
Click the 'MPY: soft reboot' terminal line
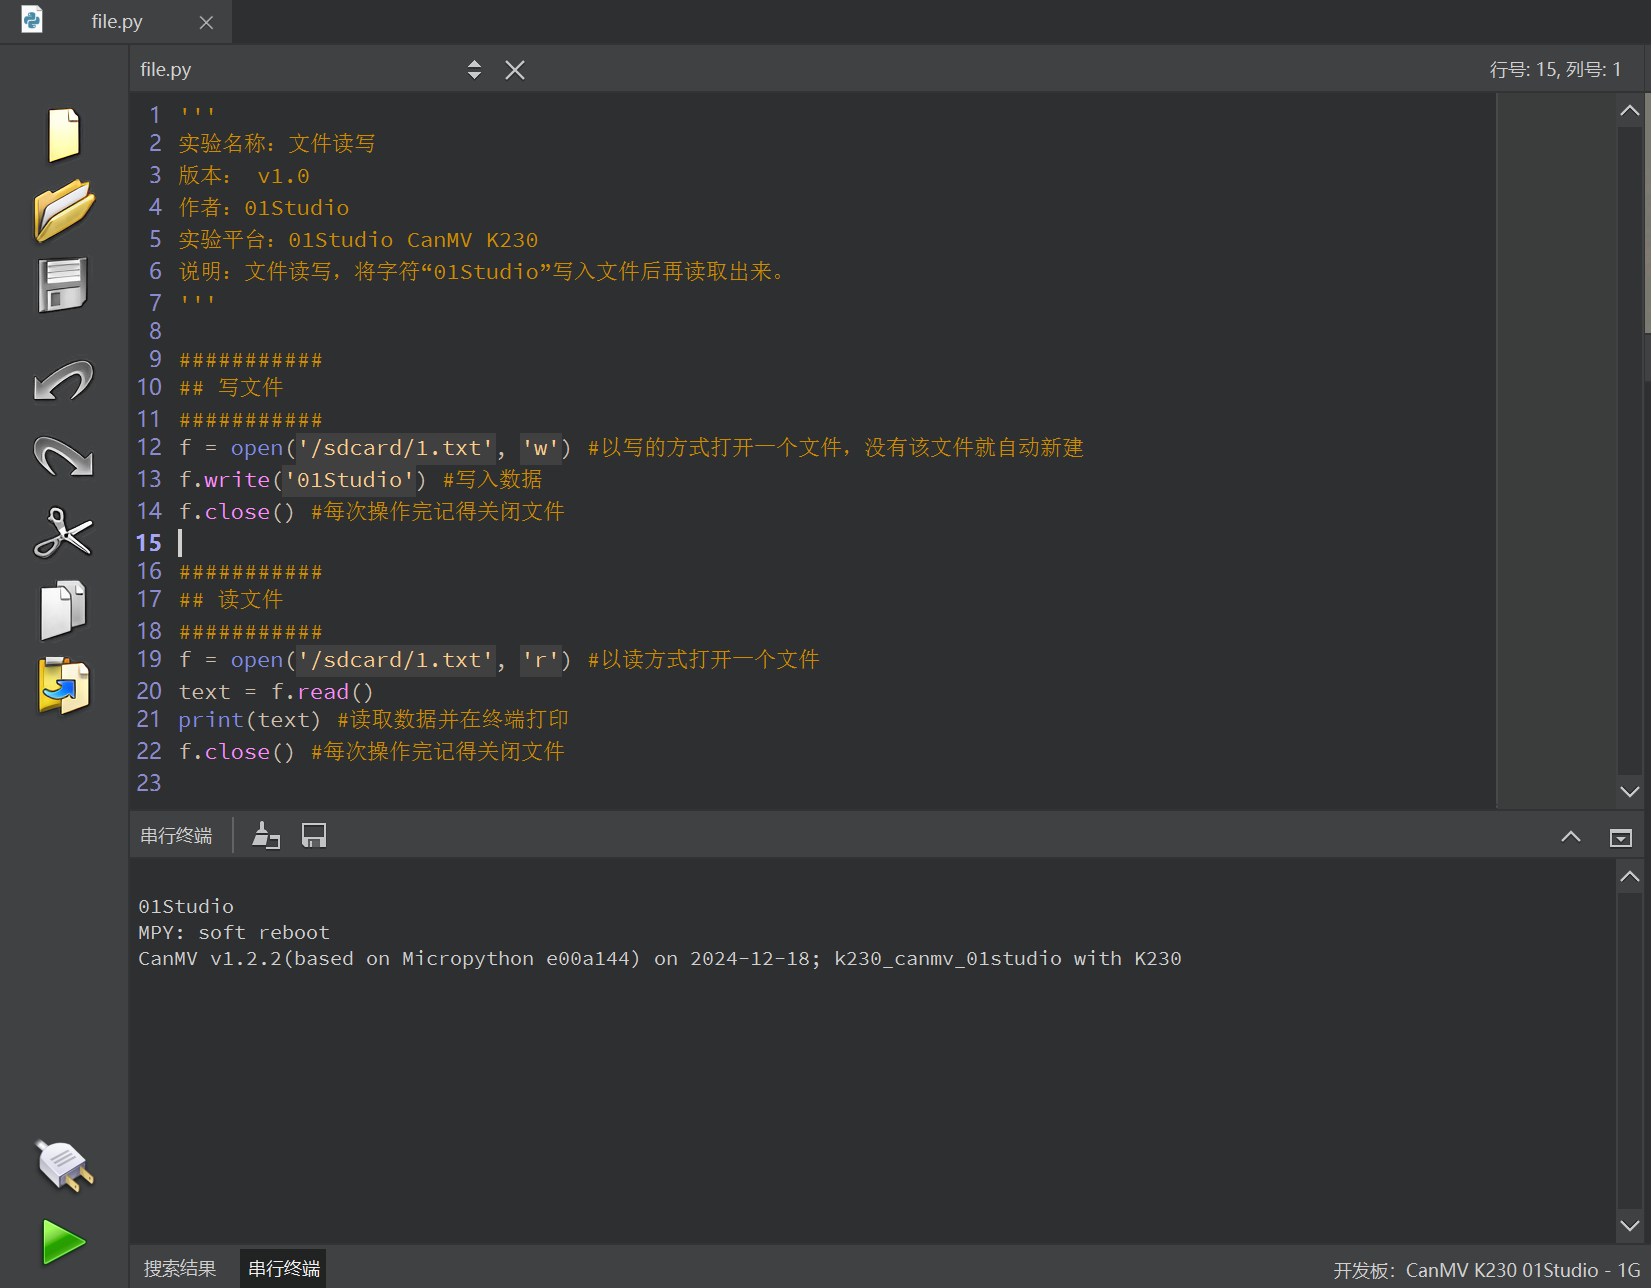pos(234,932)
